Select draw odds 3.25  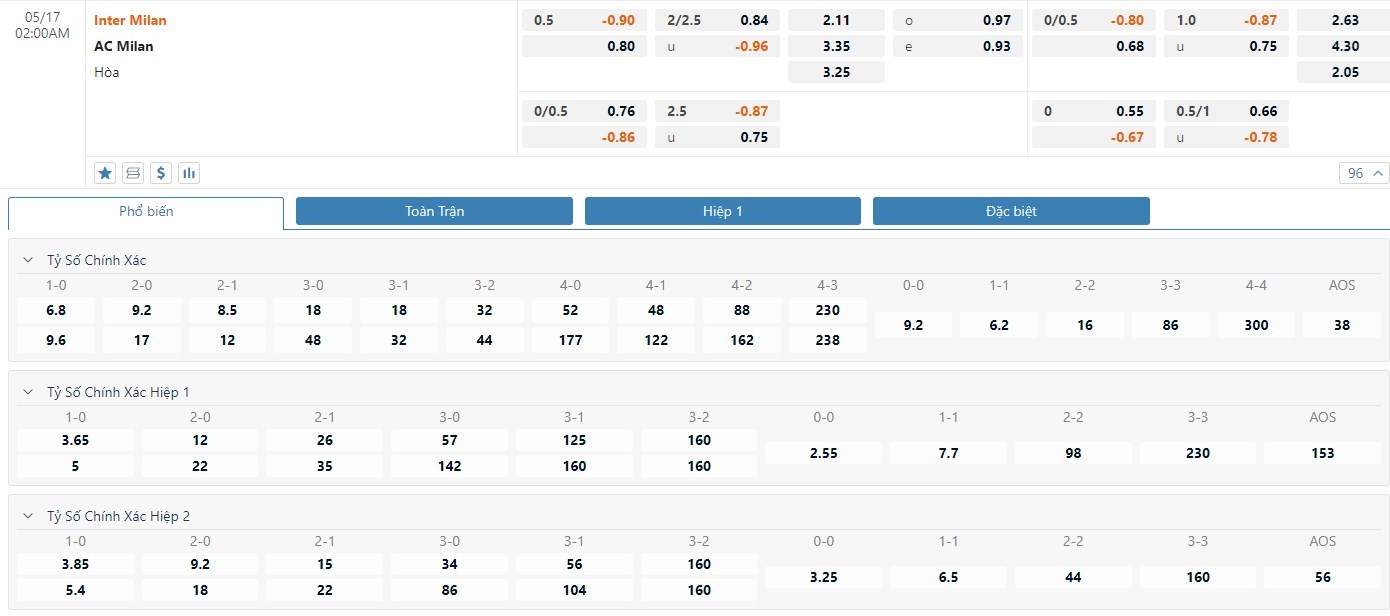click(836, 72)
